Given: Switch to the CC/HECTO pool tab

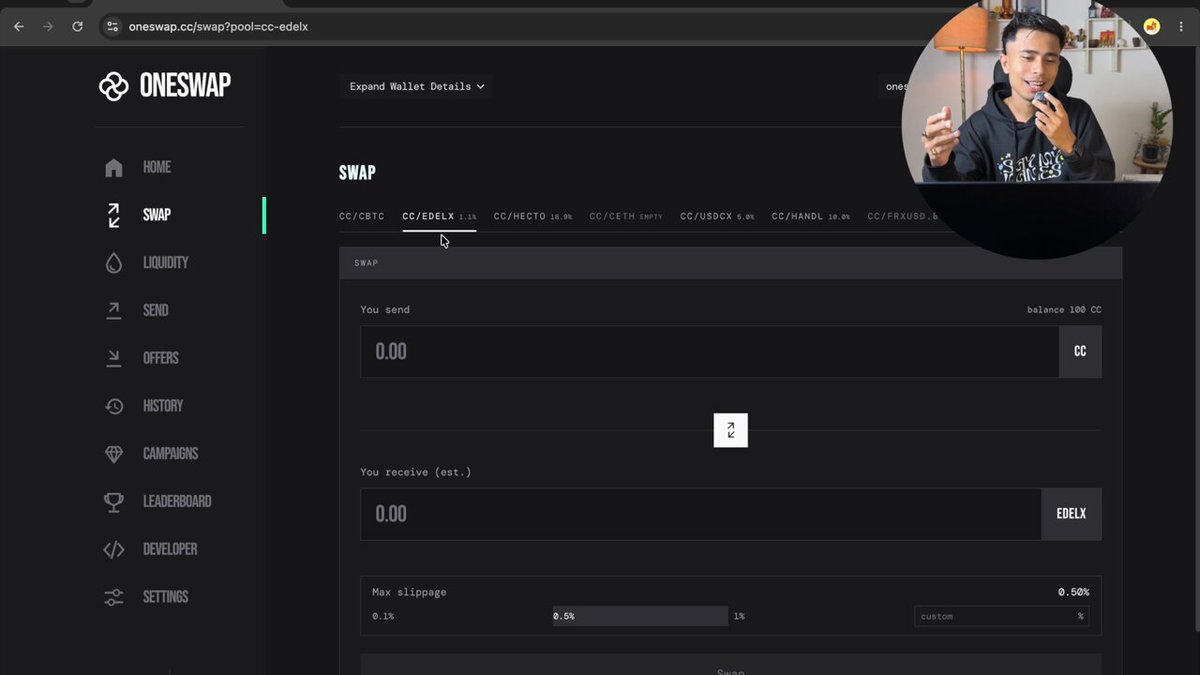Looking at the screenshot, I should pos(533,216).
